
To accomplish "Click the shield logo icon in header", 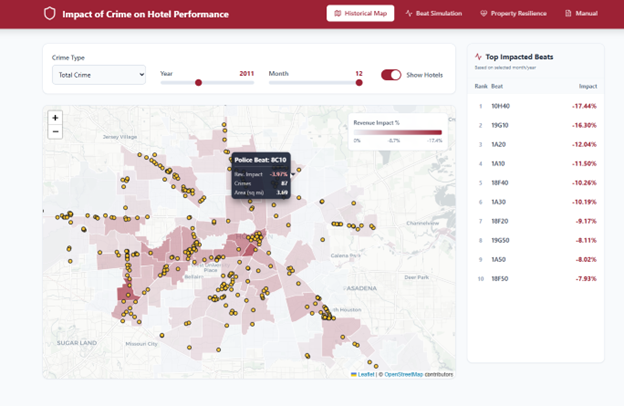I will pyautogui.click(x=50, y=14).
